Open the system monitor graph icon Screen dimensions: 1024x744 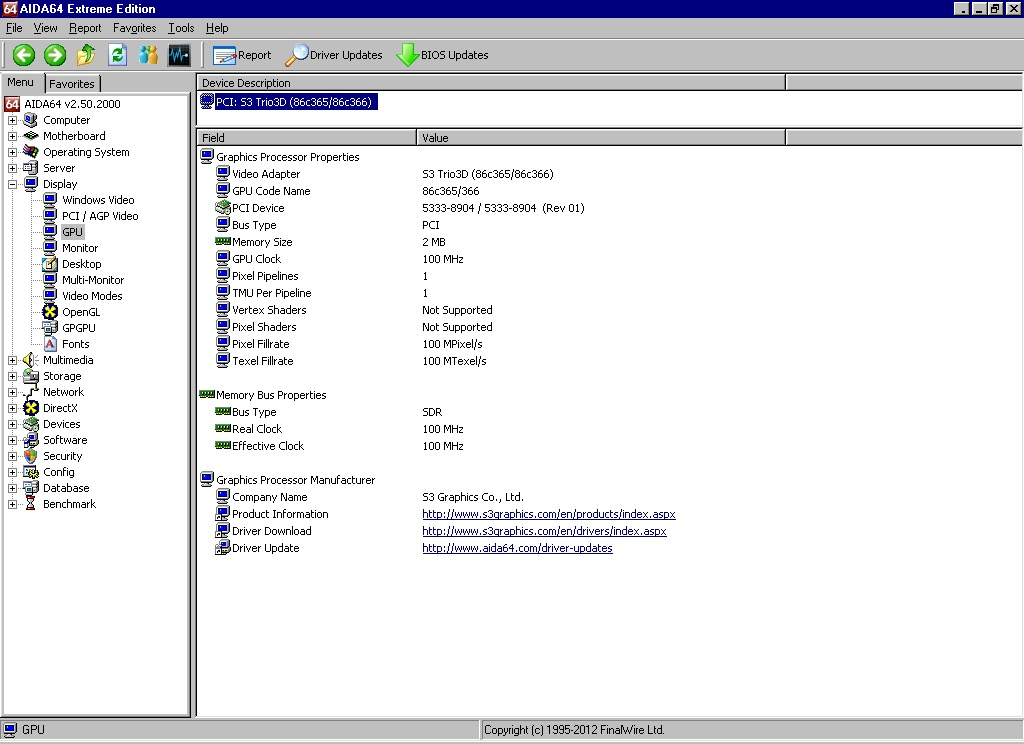pyautogui.click(x=179, y=55)
